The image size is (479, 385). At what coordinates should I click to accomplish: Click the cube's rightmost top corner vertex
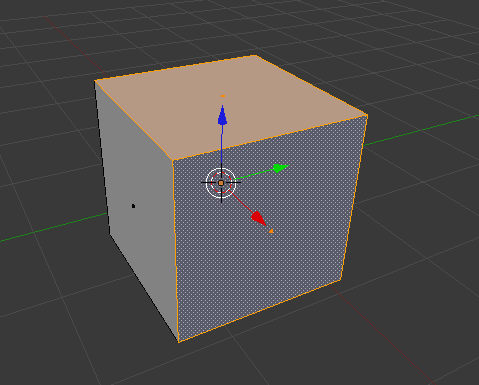point(367,115)
